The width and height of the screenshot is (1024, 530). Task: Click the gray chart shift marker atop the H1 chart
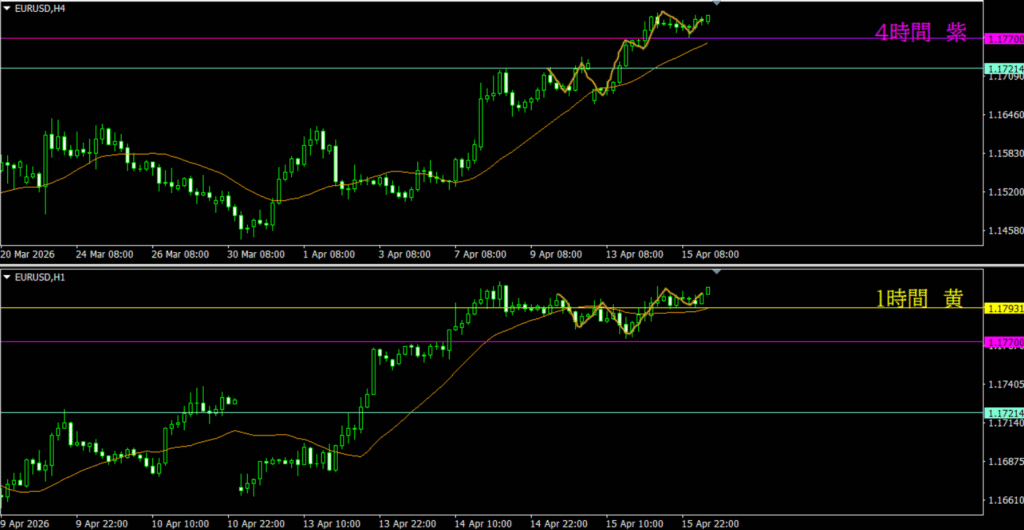[x=716, y=272]
